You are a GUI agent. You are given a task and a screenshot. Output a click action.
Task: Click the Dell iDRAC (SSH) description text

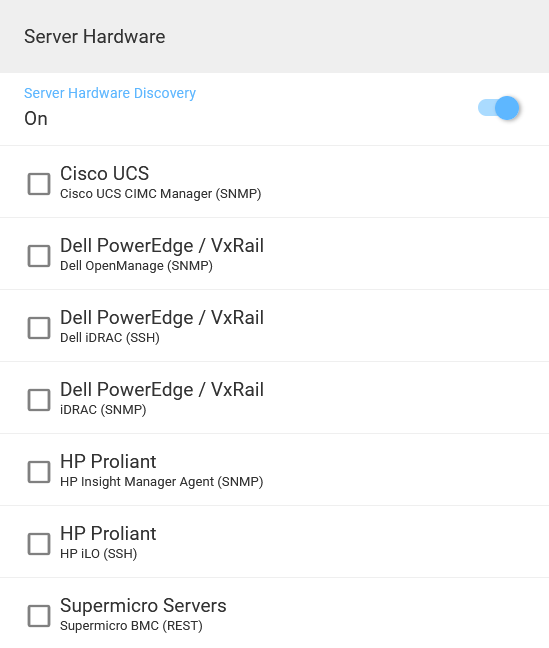click(110, 338)
